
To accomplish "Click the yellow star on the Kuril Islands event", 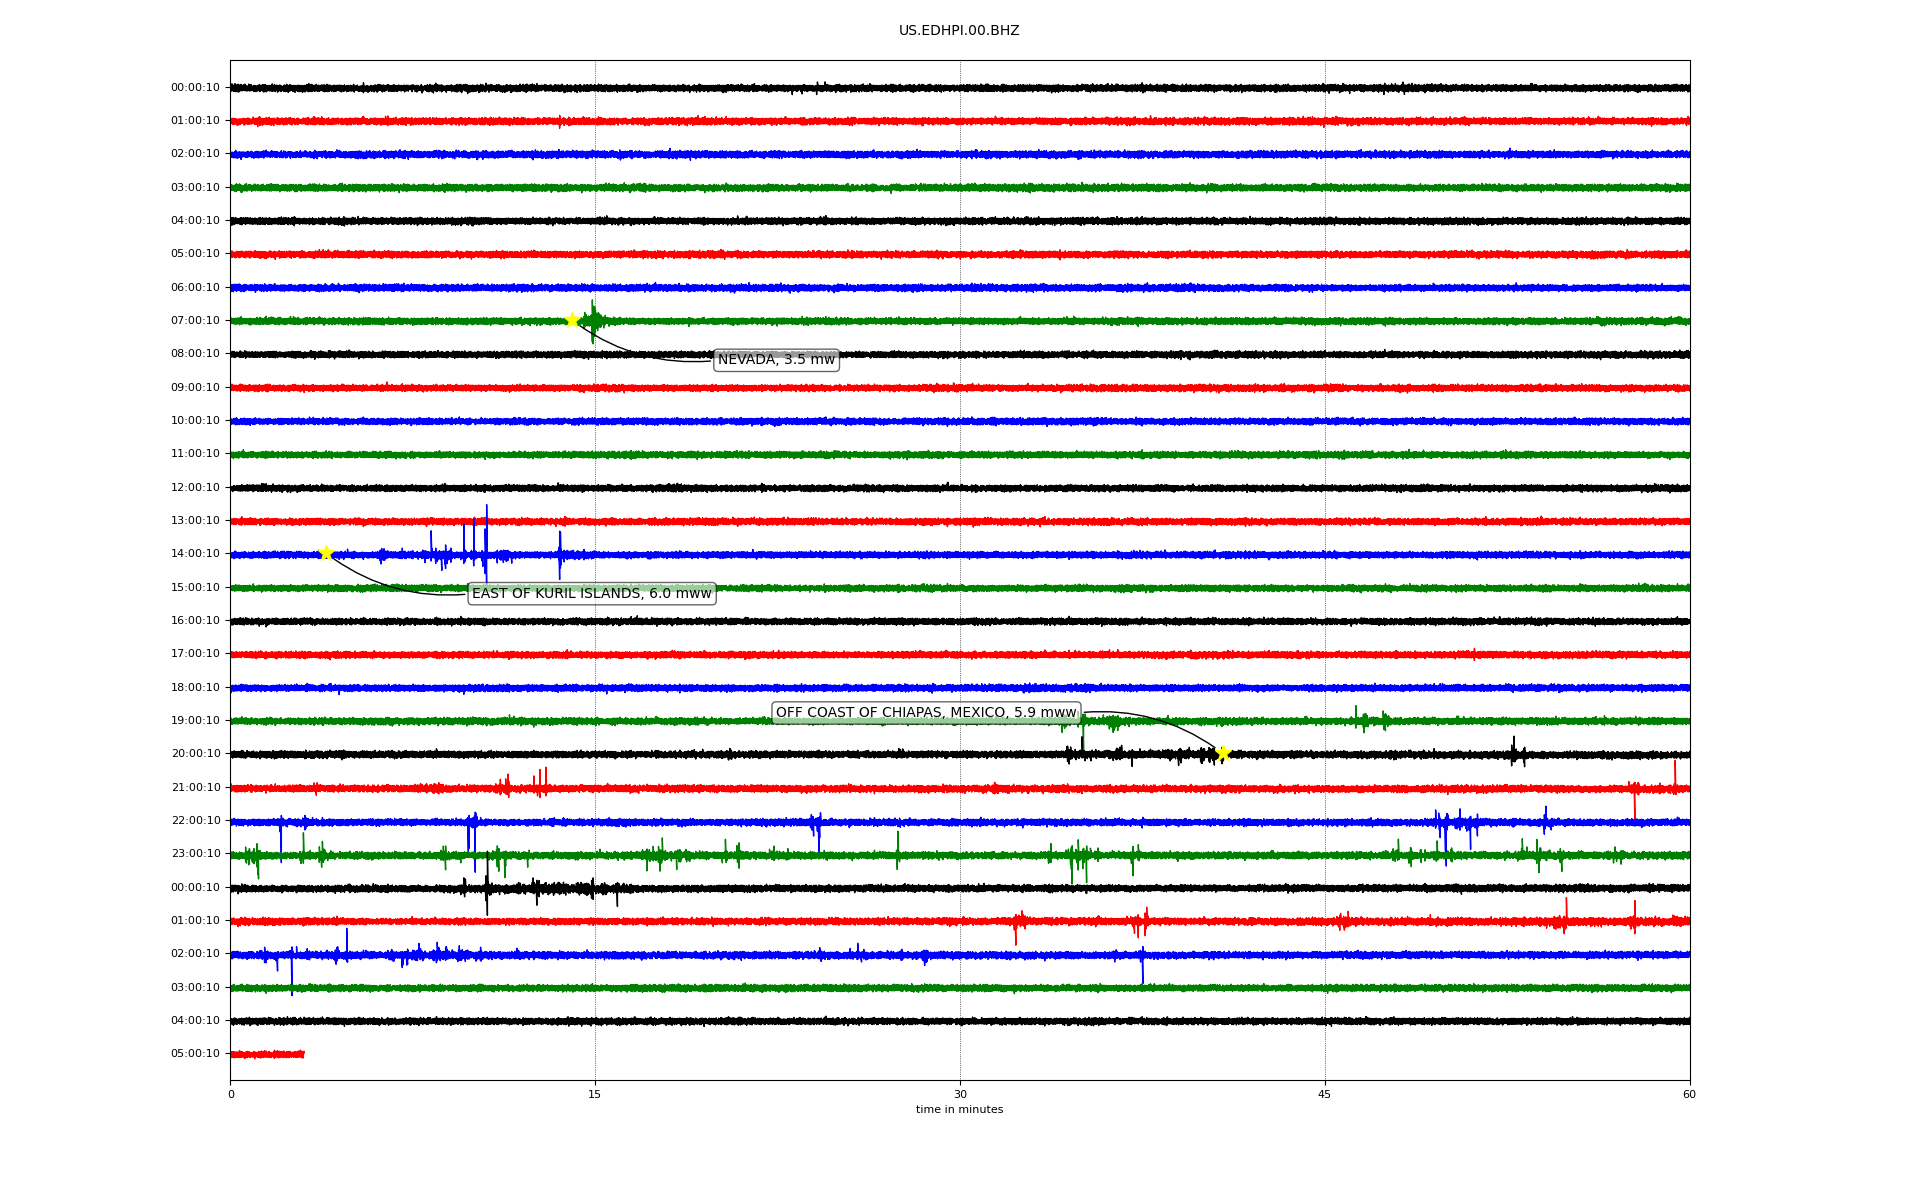I will click(326, 553).
